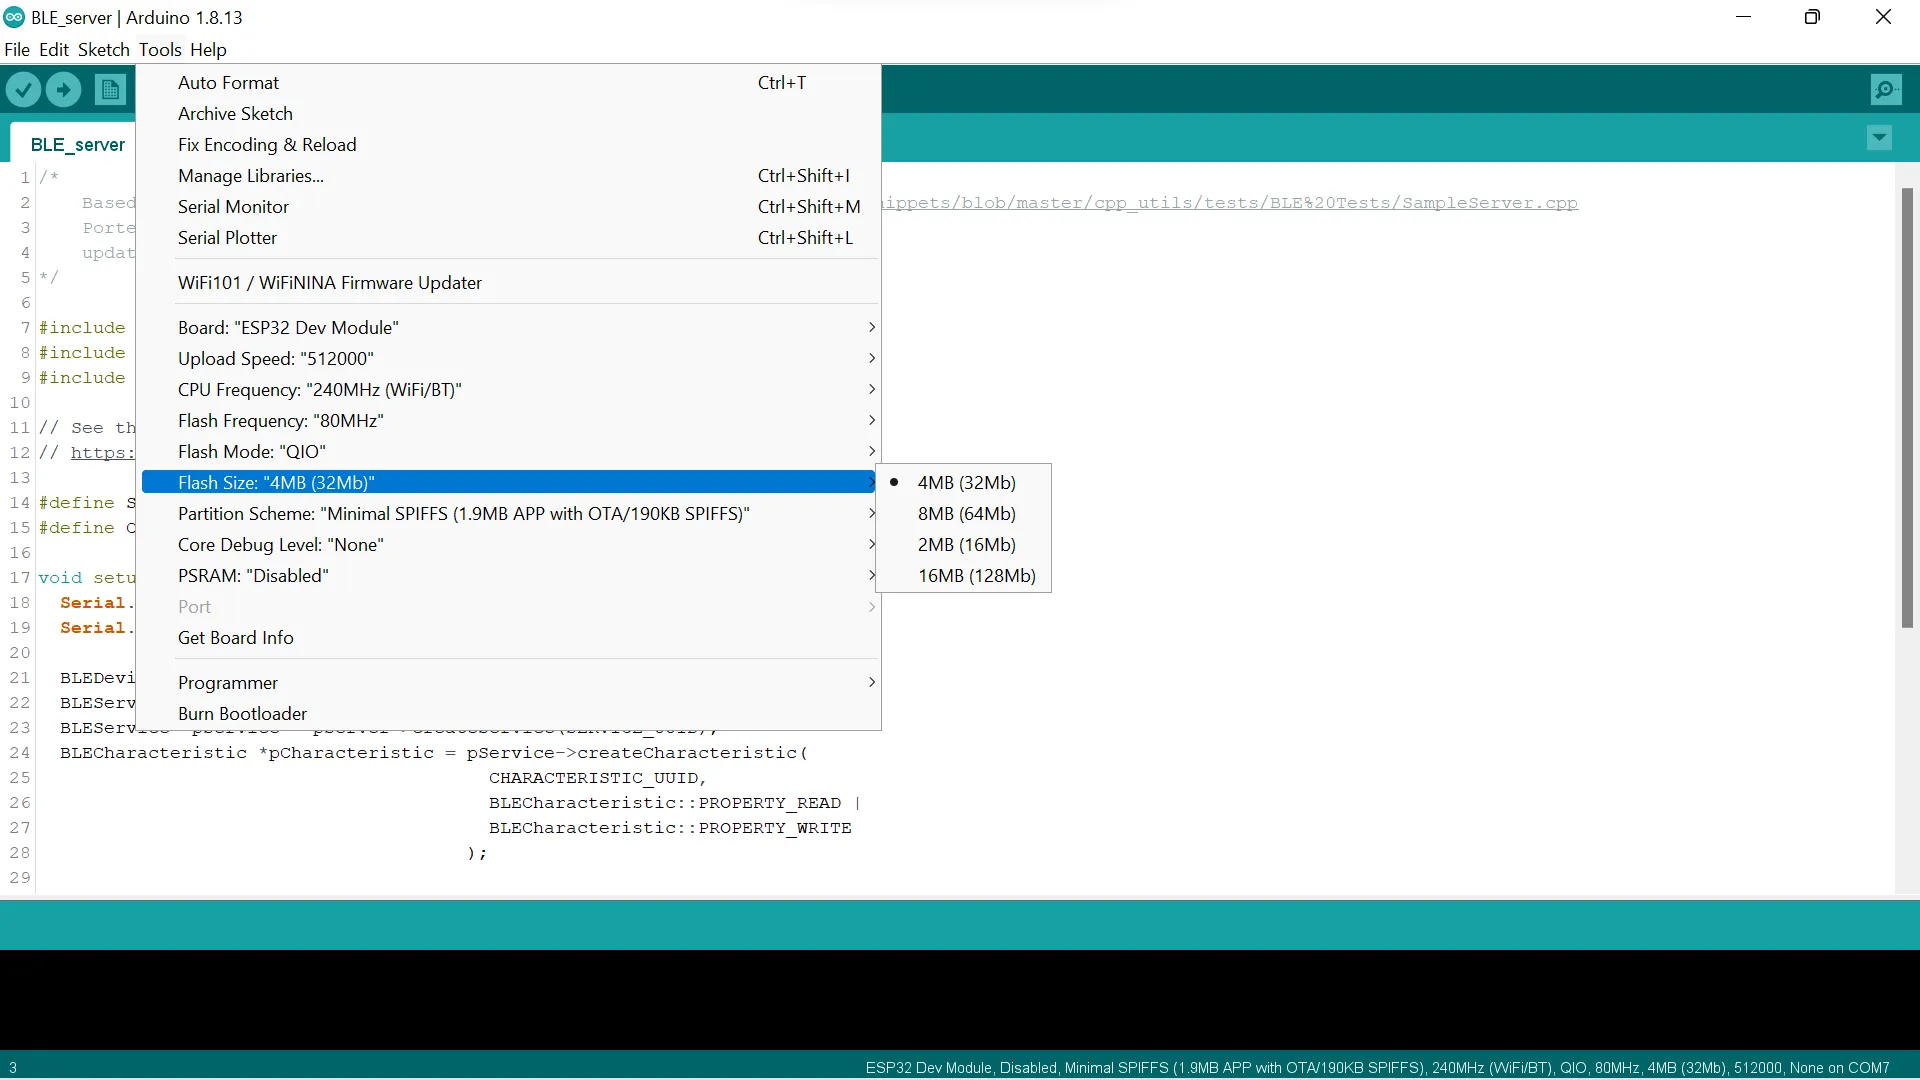Click the Upload arrow icon
The image size is (1920, 1080).
coord(63,90)
